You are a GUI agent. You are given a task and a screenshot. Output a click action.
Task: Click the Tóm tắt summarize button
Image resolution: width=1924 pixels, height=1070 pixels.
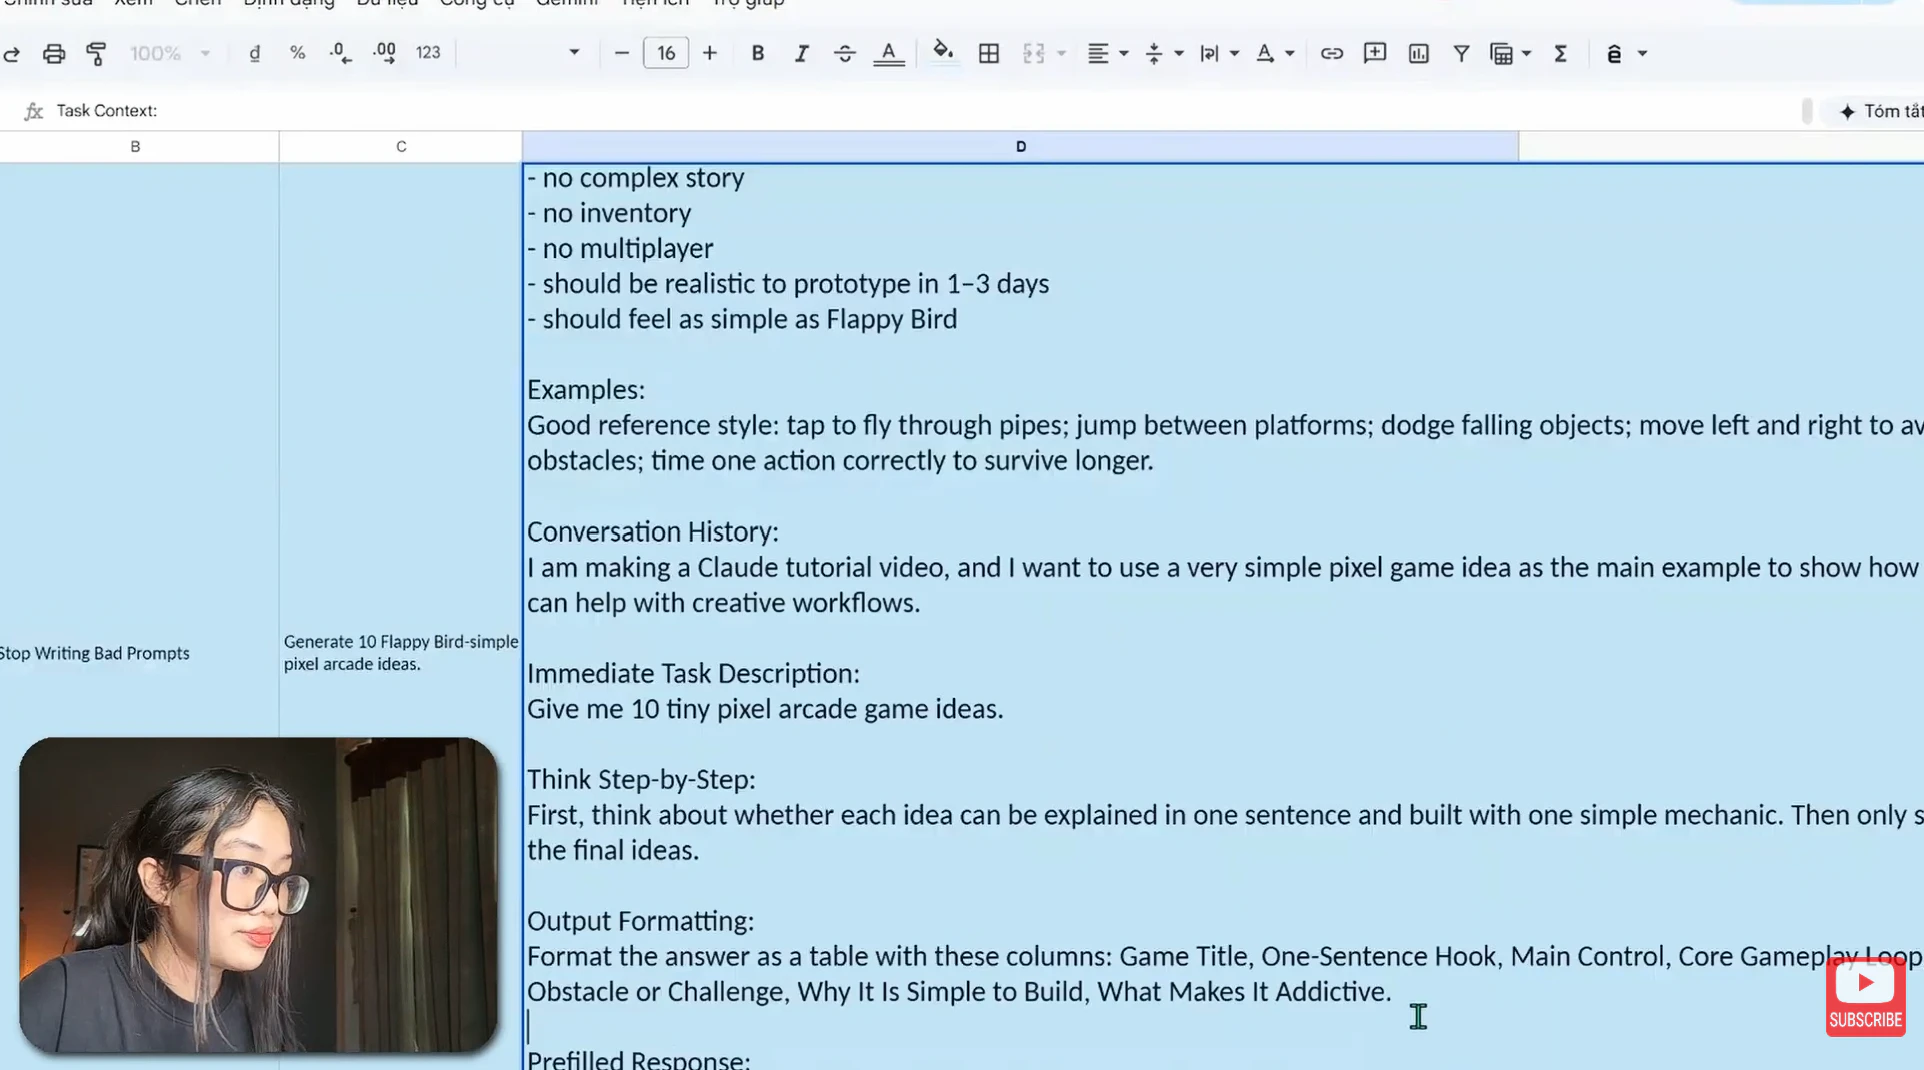[x=1880, y=111]
